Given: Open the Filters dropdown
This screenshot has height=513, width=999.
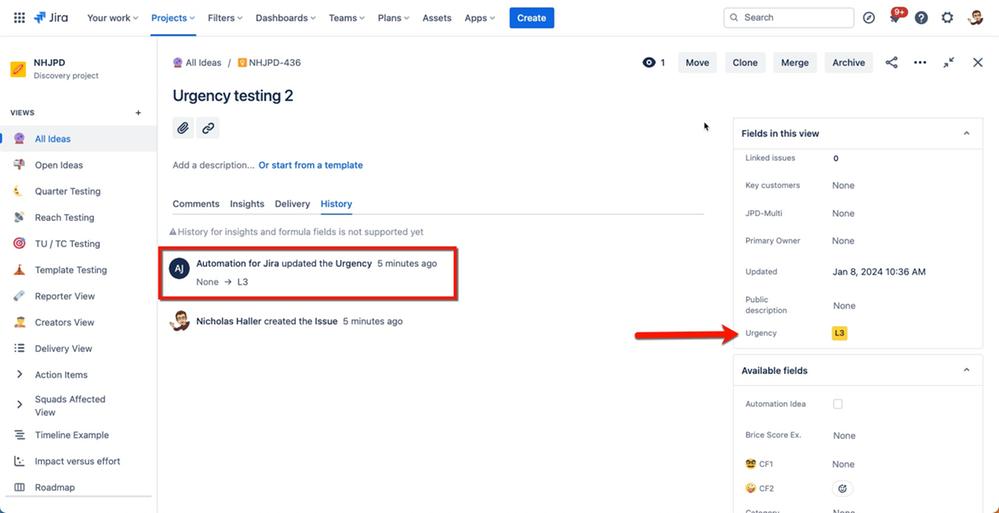Looking at the screenshot, I should click(x=225, y=18).
